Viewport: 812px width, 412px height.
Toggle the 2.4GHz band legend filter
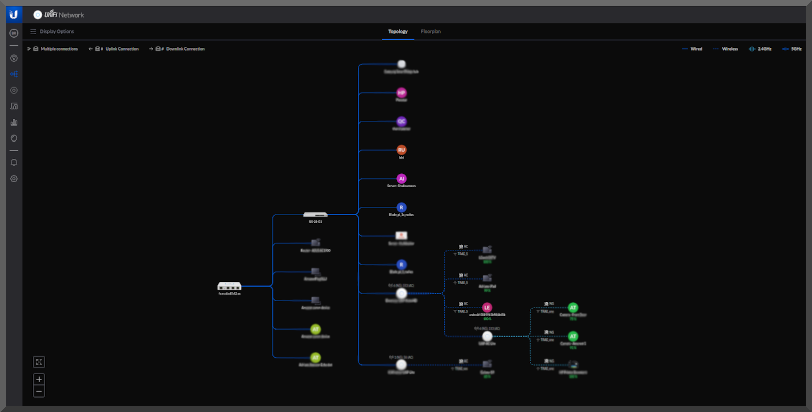(759, 48)
